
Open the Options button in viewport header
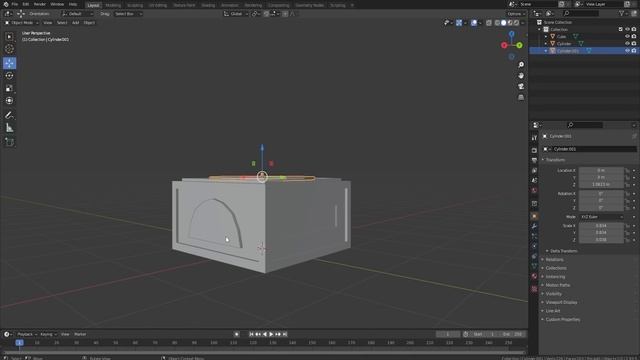(x=516, y=14)
